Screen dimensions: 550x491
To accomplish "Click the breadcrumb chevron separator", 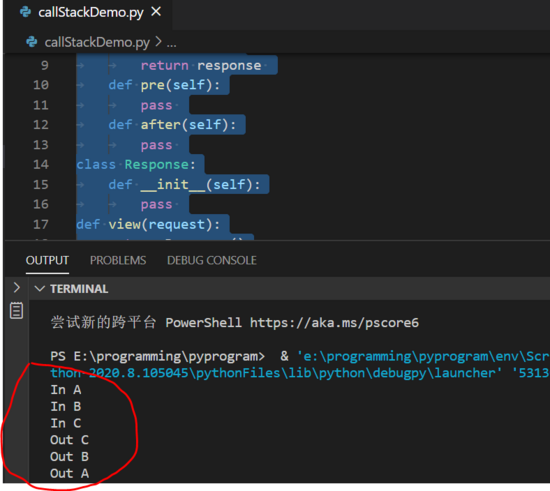I will pyautogui.click(x=159, y=42).
